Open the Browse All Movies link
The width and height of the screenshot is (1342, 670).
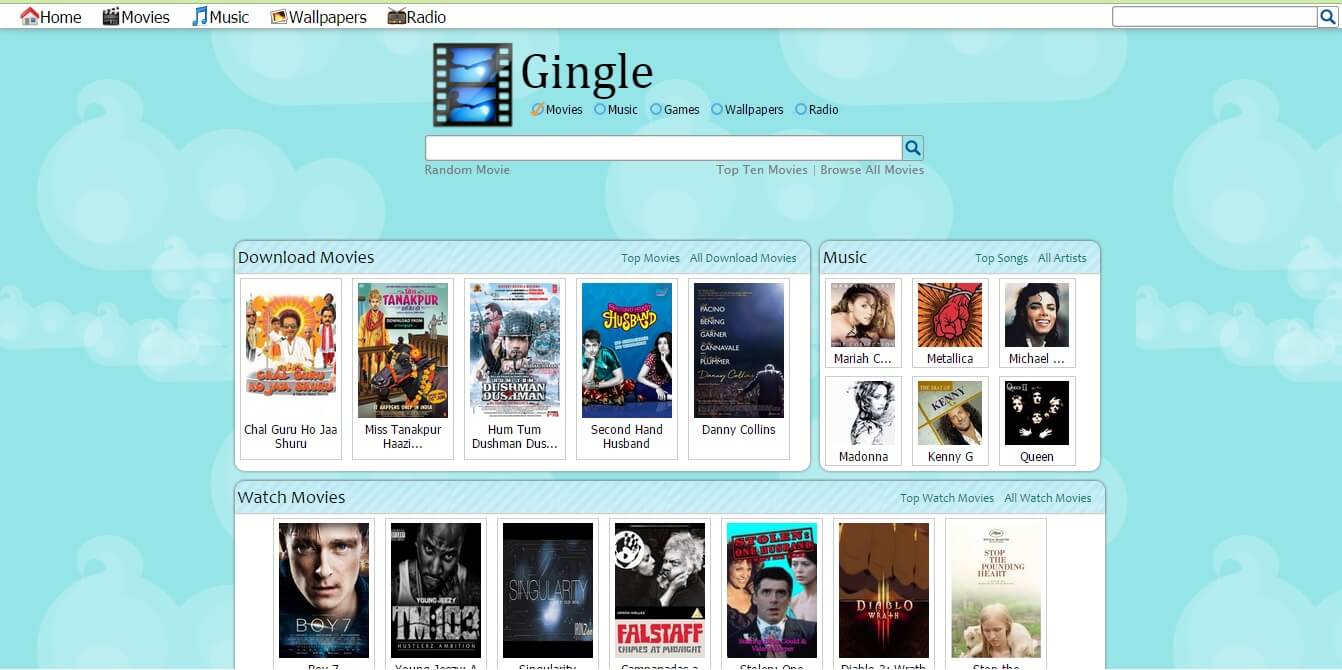(x=872, y=170)
